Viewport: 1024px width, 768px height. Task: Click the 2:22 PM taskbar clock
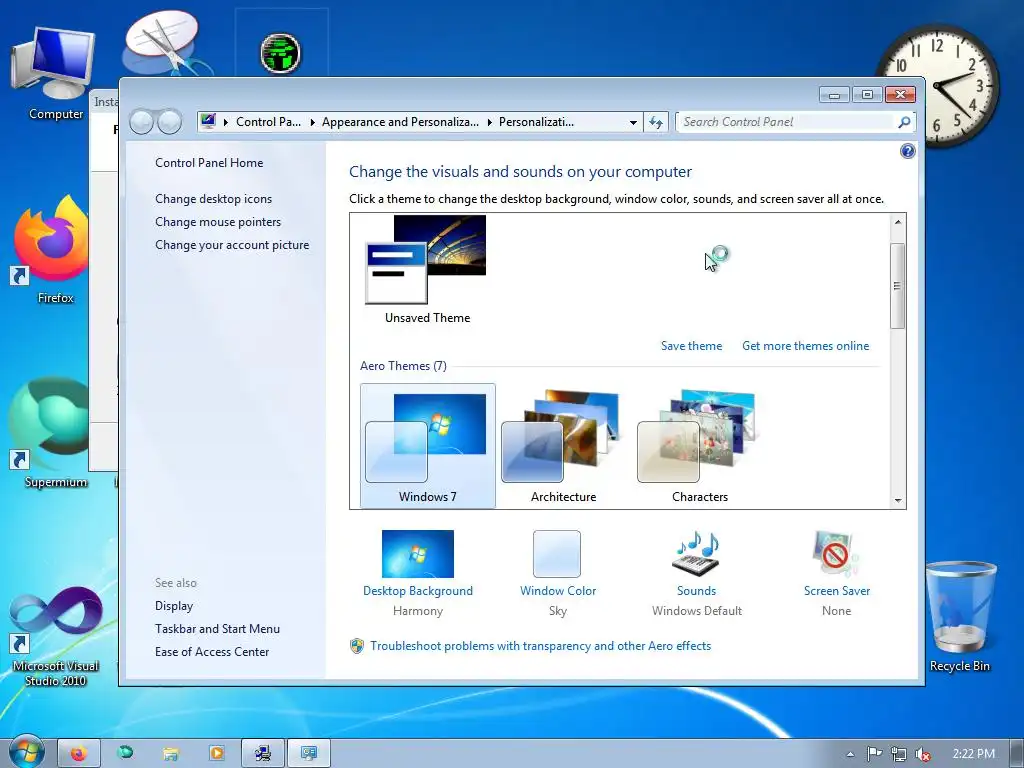point(973,754)
